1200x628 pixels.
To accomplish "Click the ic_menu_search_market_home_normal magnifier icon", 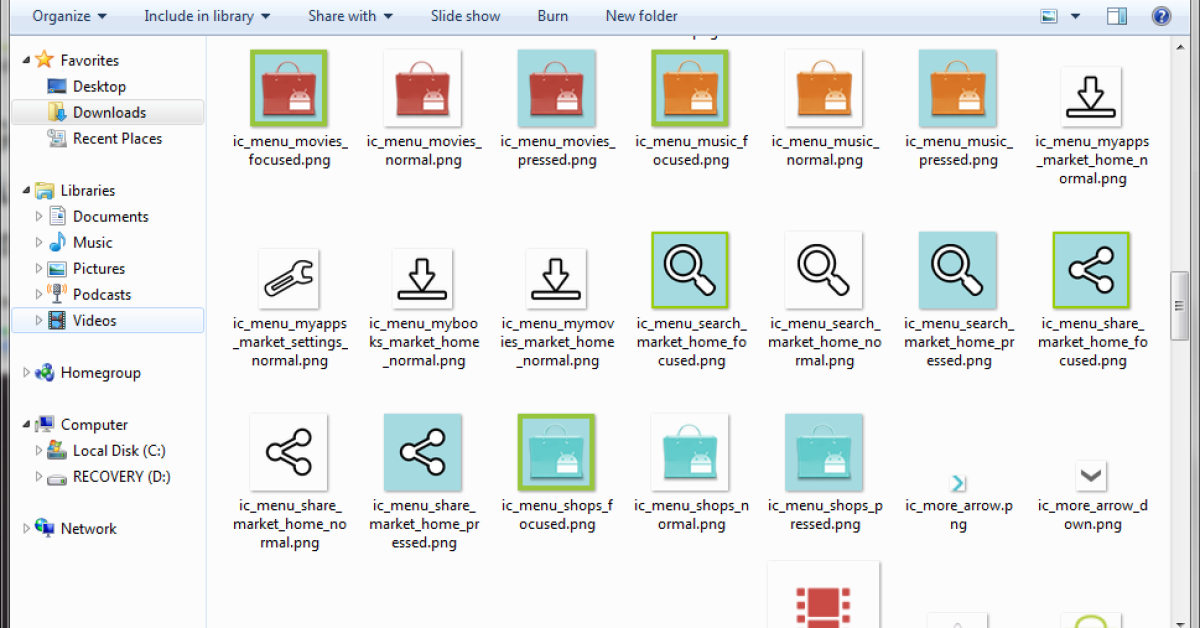I will (x=824, y=270).
